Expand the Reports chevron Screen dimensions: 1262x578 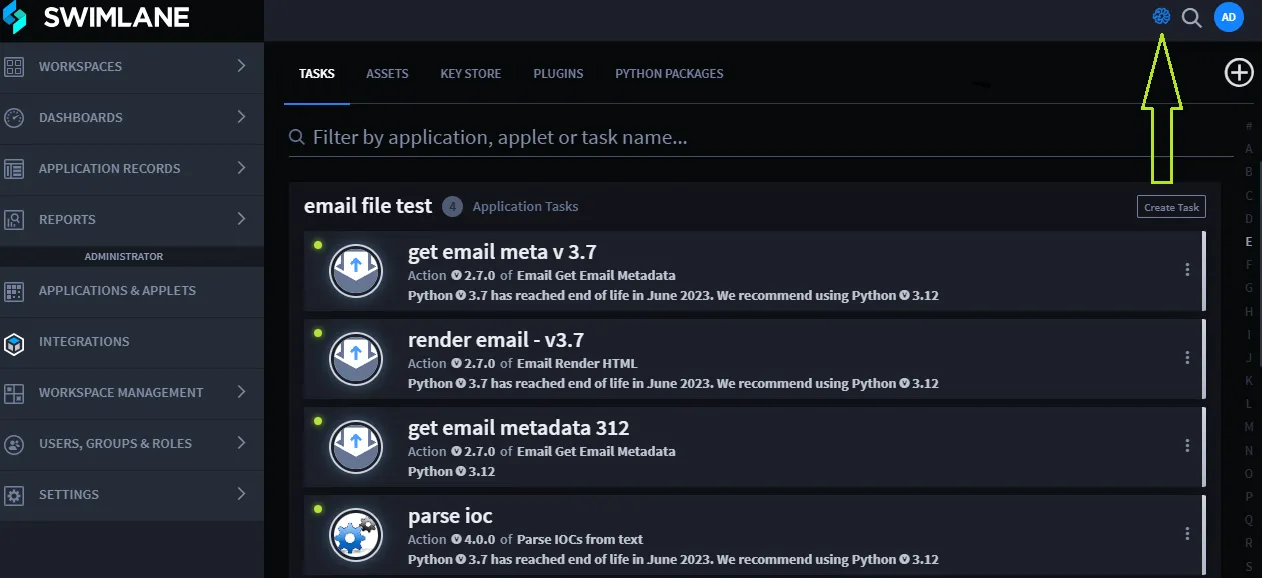coord(241,219)
